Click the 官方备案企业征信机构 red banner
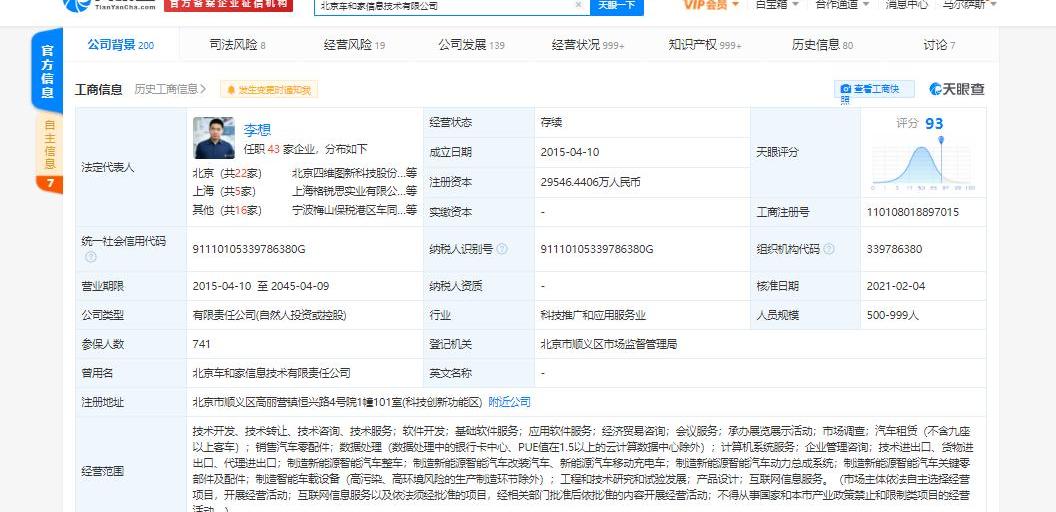 (x=228, y=5)
